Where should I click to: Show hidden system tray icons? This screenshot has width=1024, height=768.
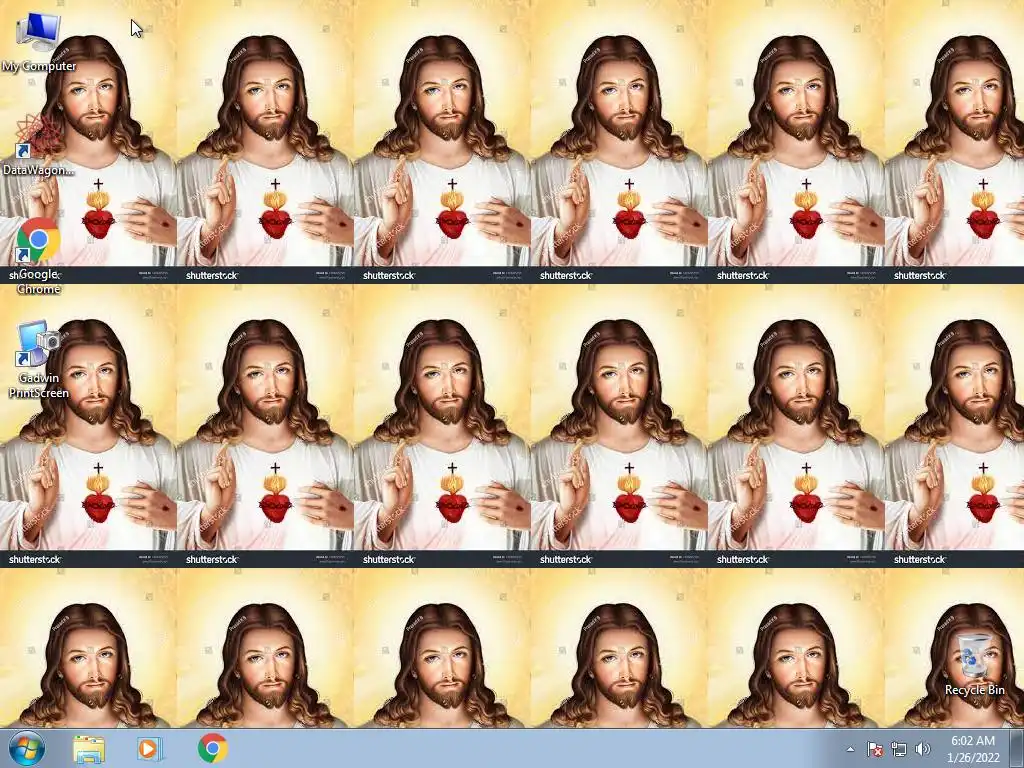click(850, 750)
